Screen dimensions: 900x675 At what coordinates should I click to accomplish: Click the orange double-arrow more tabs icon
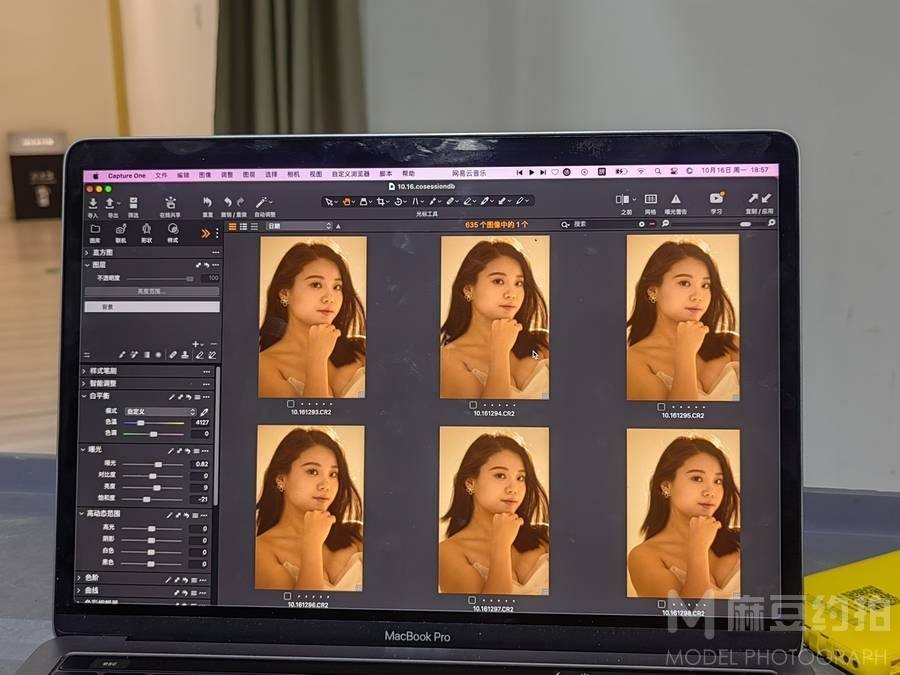(x=205, y=233)
